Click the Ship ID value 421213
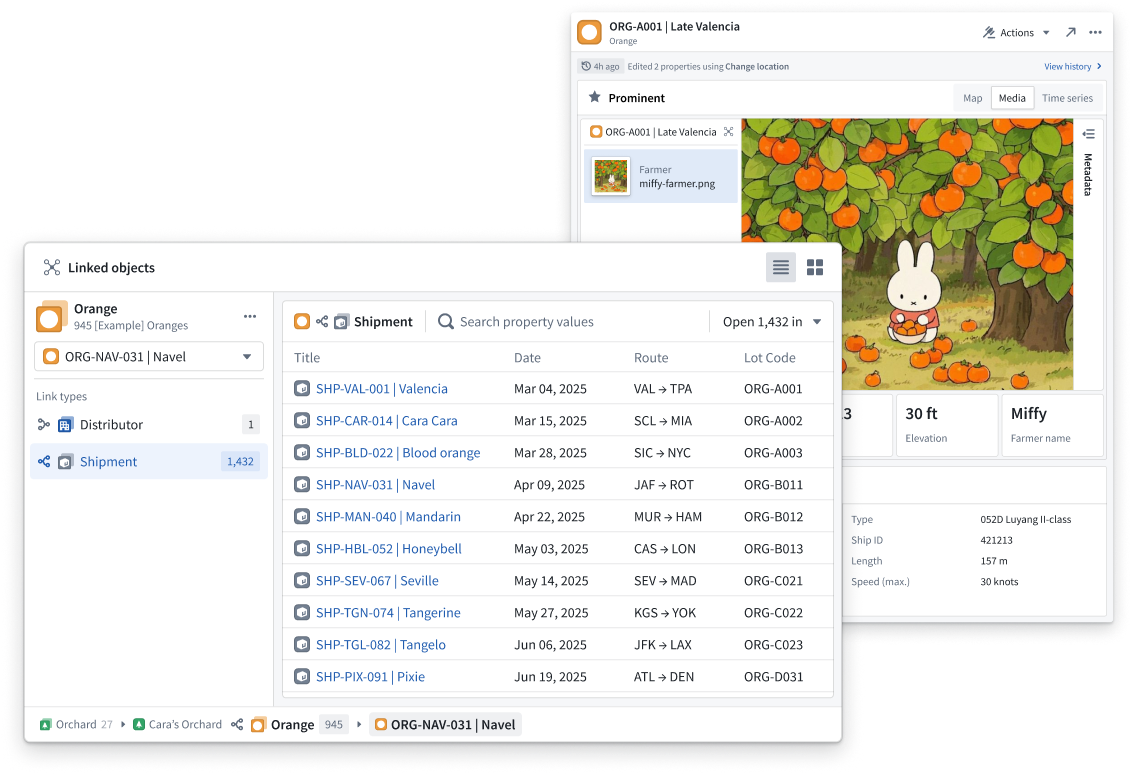 (x=996, y=540)
